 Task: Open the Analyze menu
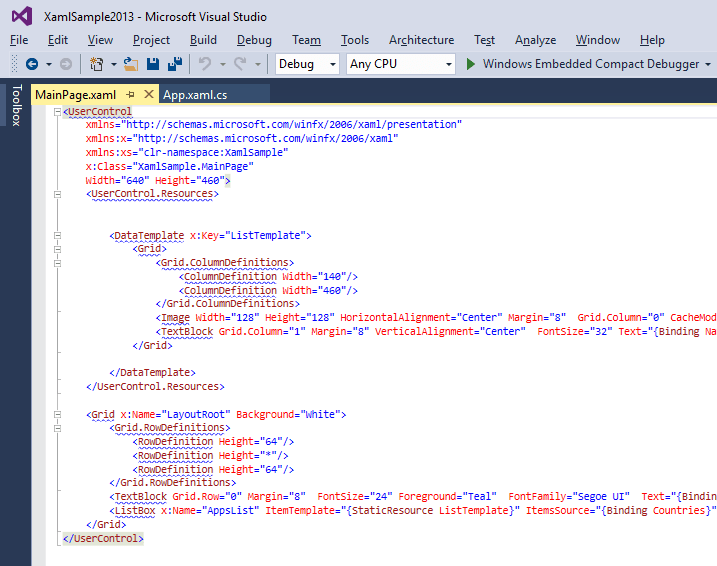[x=535, y=40]
